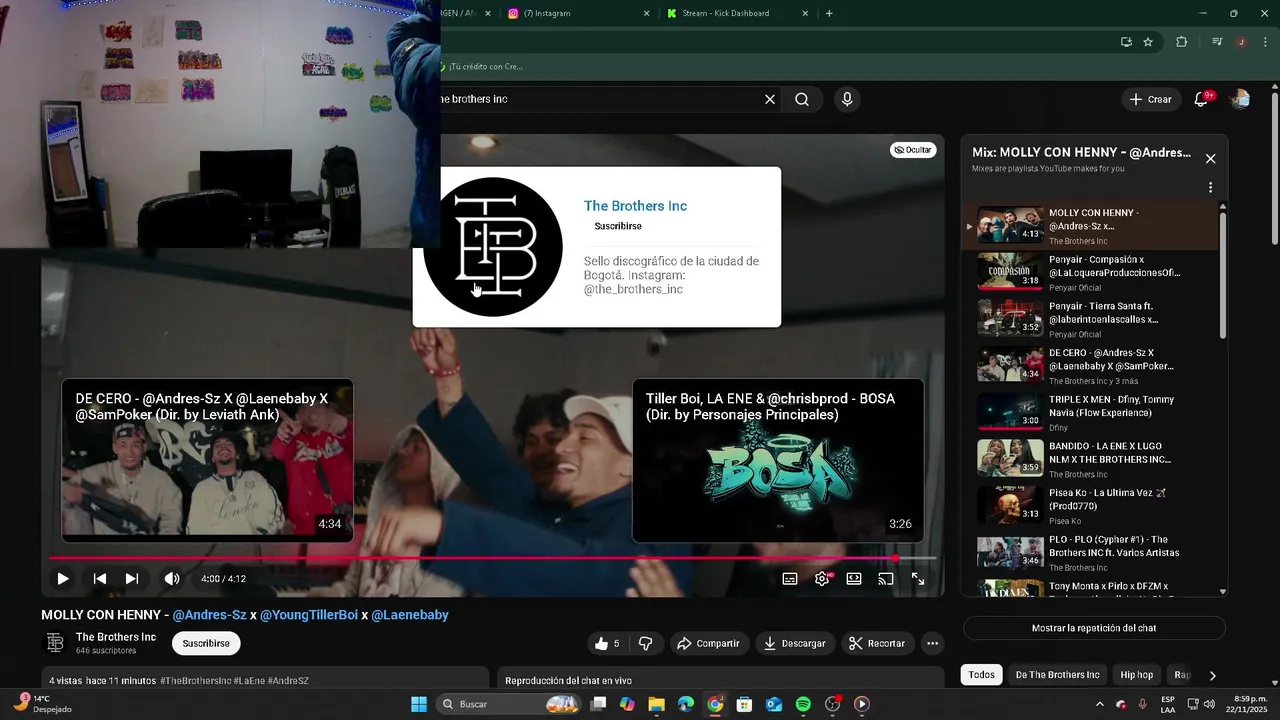Open Spotify from taskbar
Screen dimensions: 1280x720
(803, 704)
